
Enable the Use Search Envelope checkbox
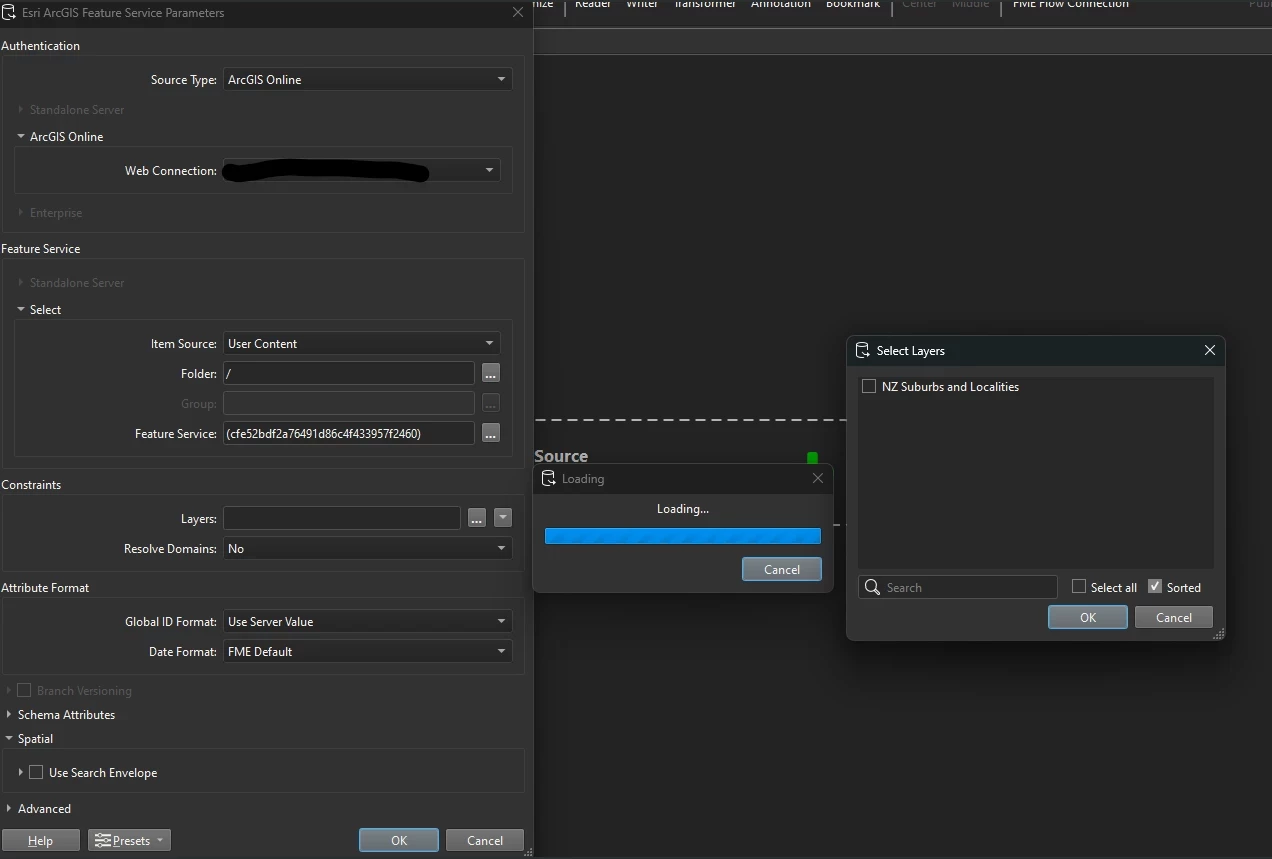click(x=36, y=772)
